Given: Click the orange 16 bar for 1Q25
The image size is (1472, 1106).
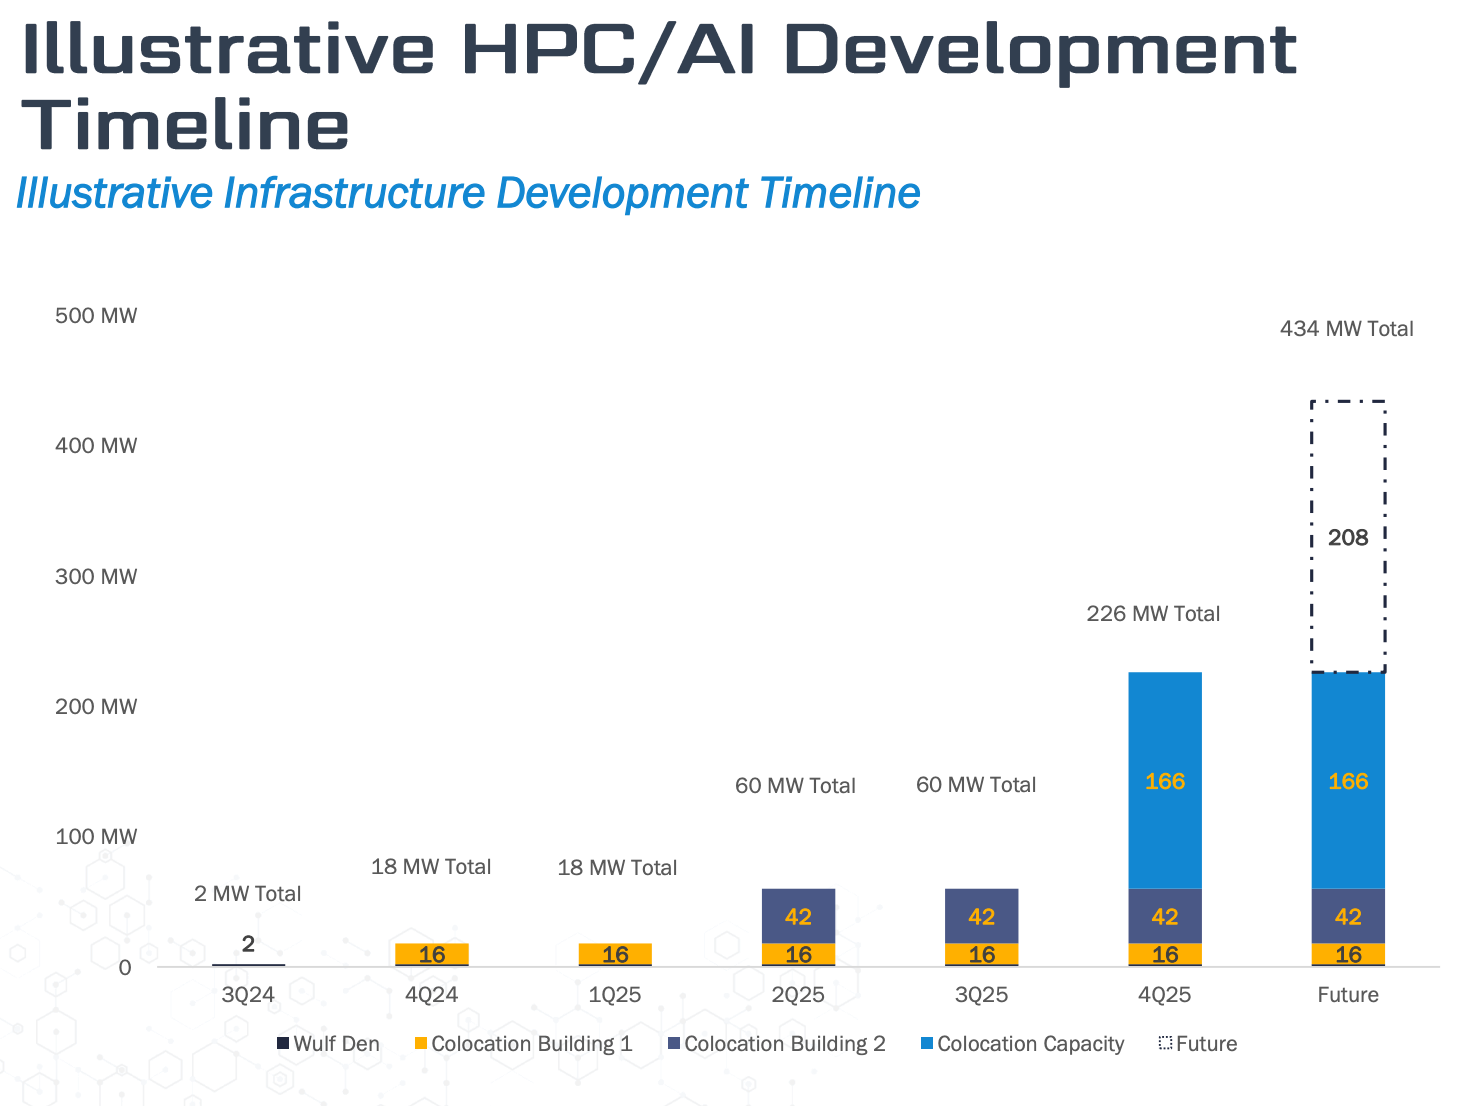Looking at the screenshot, I should [x=615, y=954].
